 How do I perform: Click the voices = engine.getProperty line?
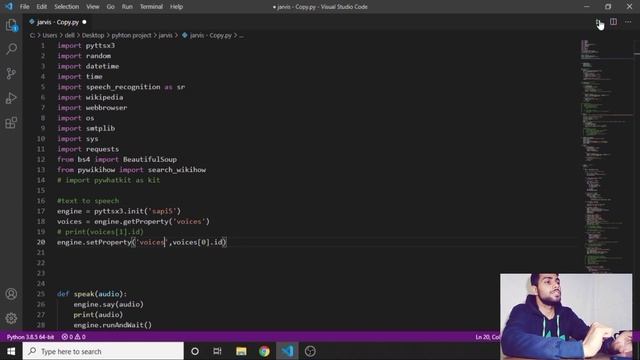click(133, 222)
